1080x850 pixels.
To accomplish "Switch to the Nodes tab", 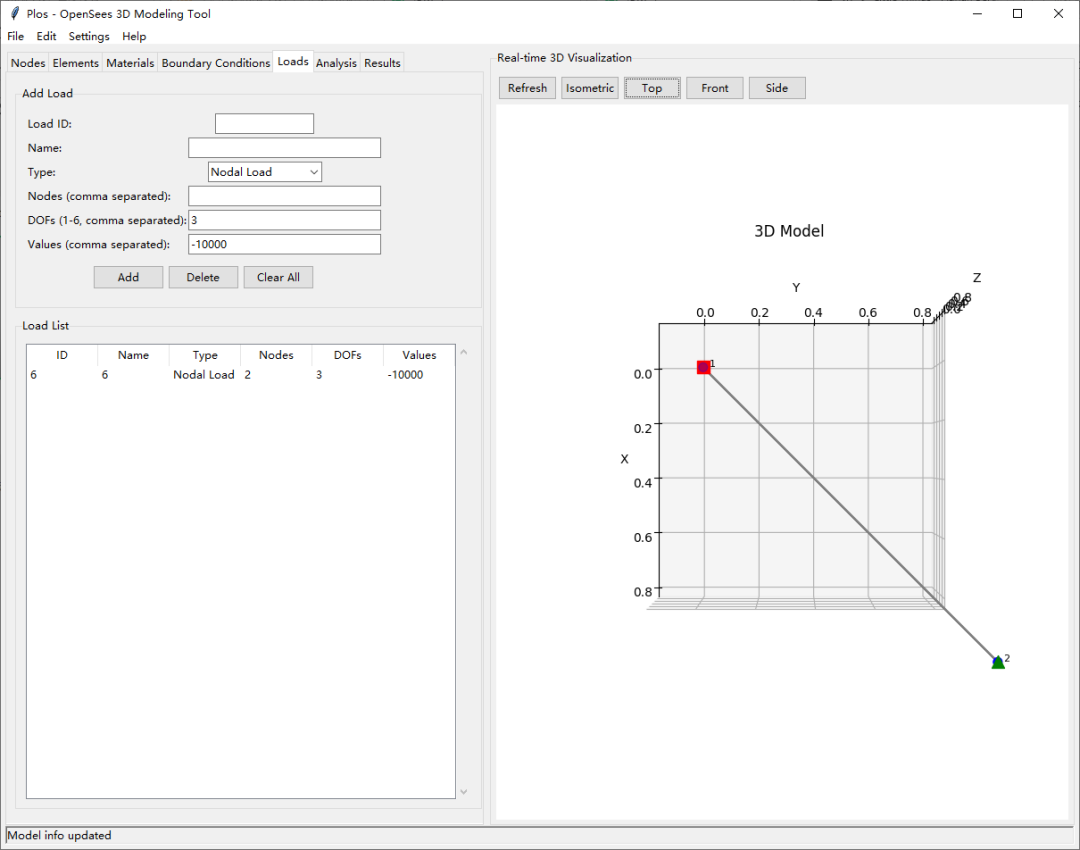I will pos(28,63).
